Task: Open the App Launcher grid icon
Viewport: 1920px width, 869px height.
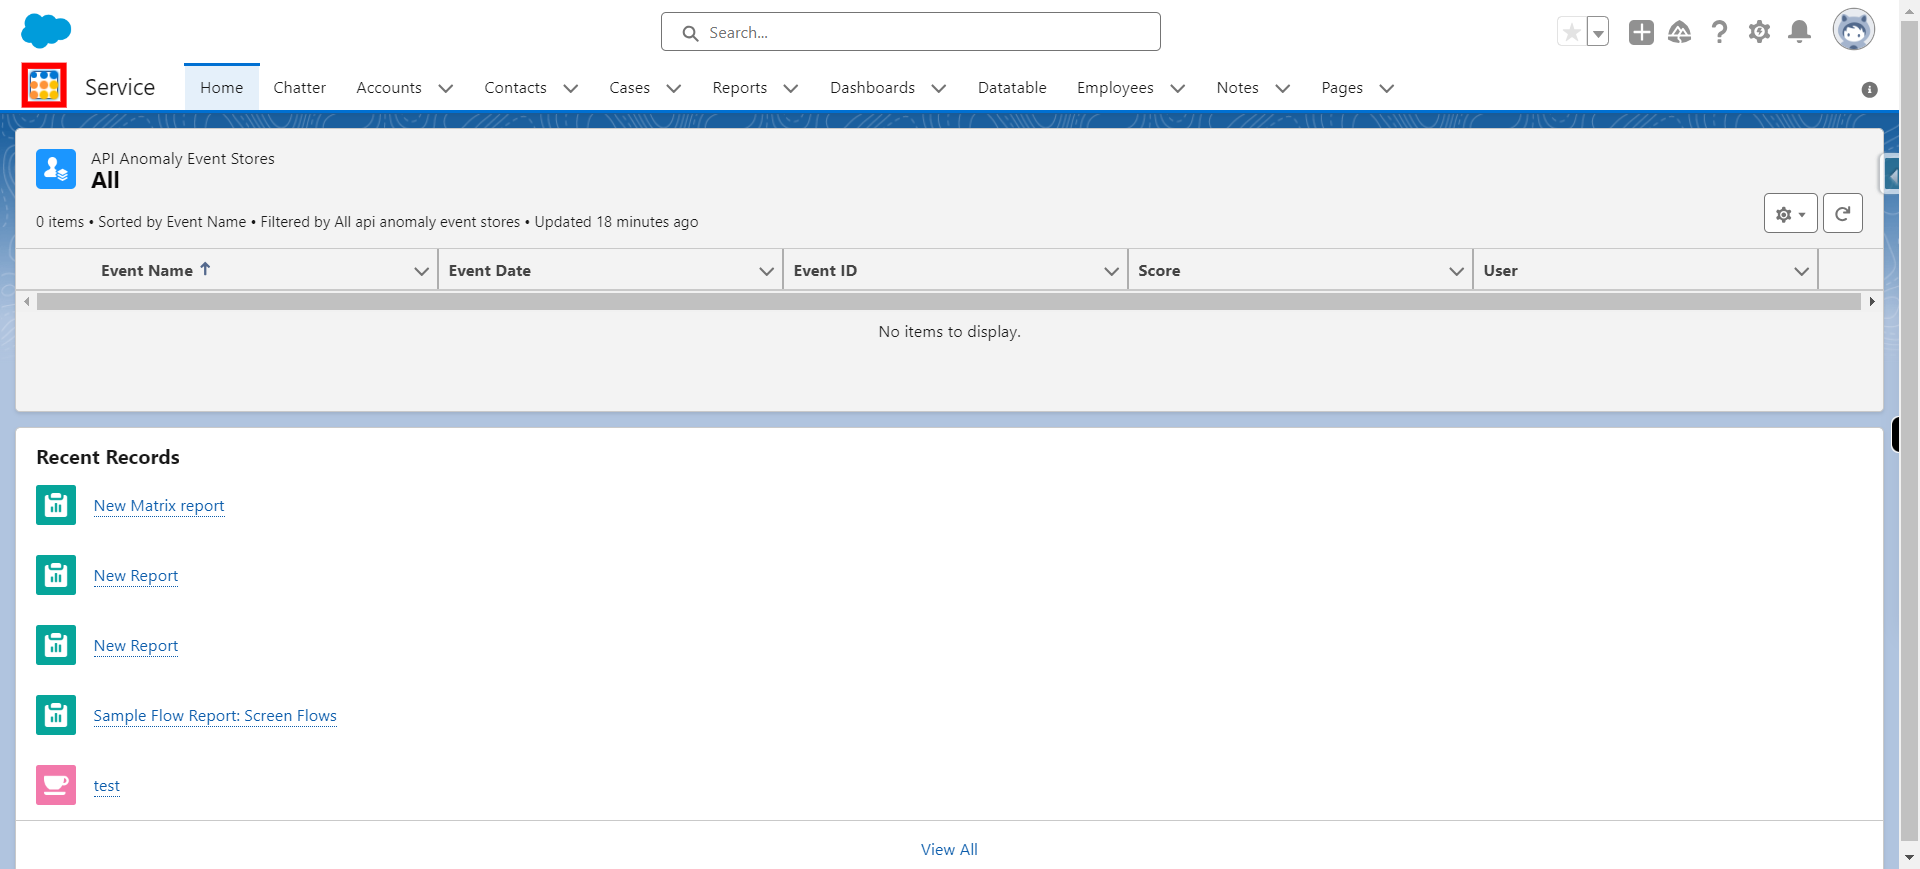Action: tap(44, 85)
